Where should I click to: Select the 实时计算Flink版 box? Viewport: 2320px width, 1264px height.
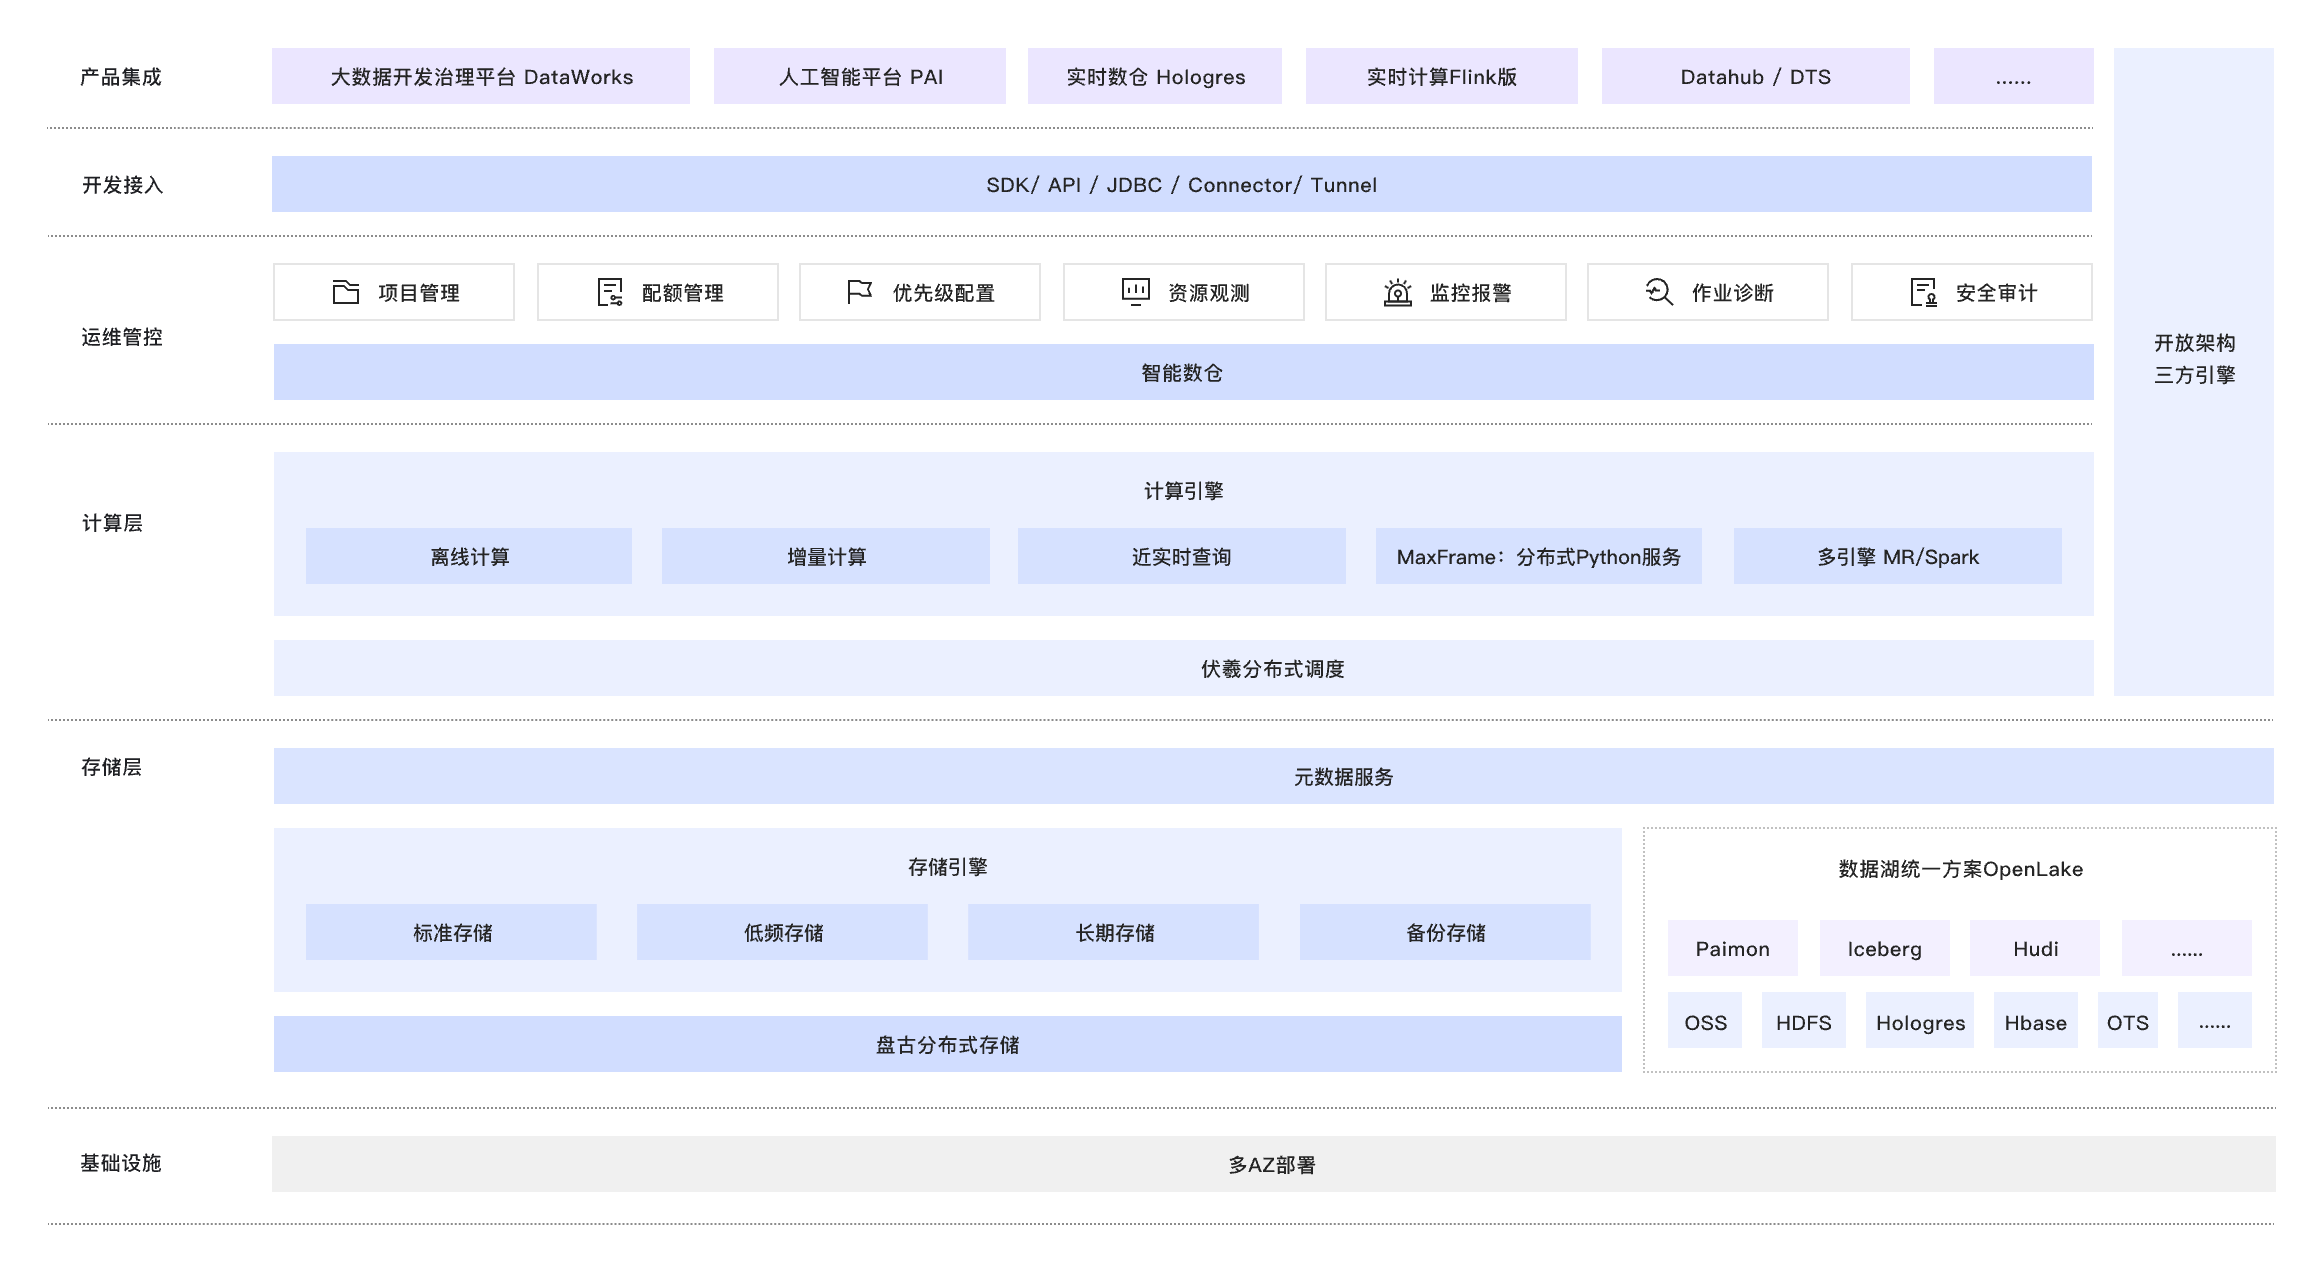(x=1442, y=76)
